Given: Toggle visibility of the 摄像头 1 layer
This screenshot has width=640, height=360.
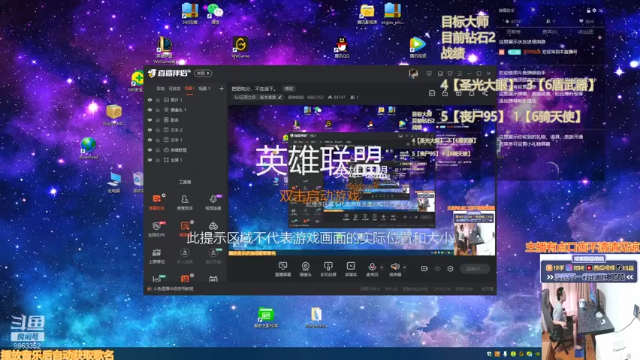Looking at the screenshot, I should point(150,110).
